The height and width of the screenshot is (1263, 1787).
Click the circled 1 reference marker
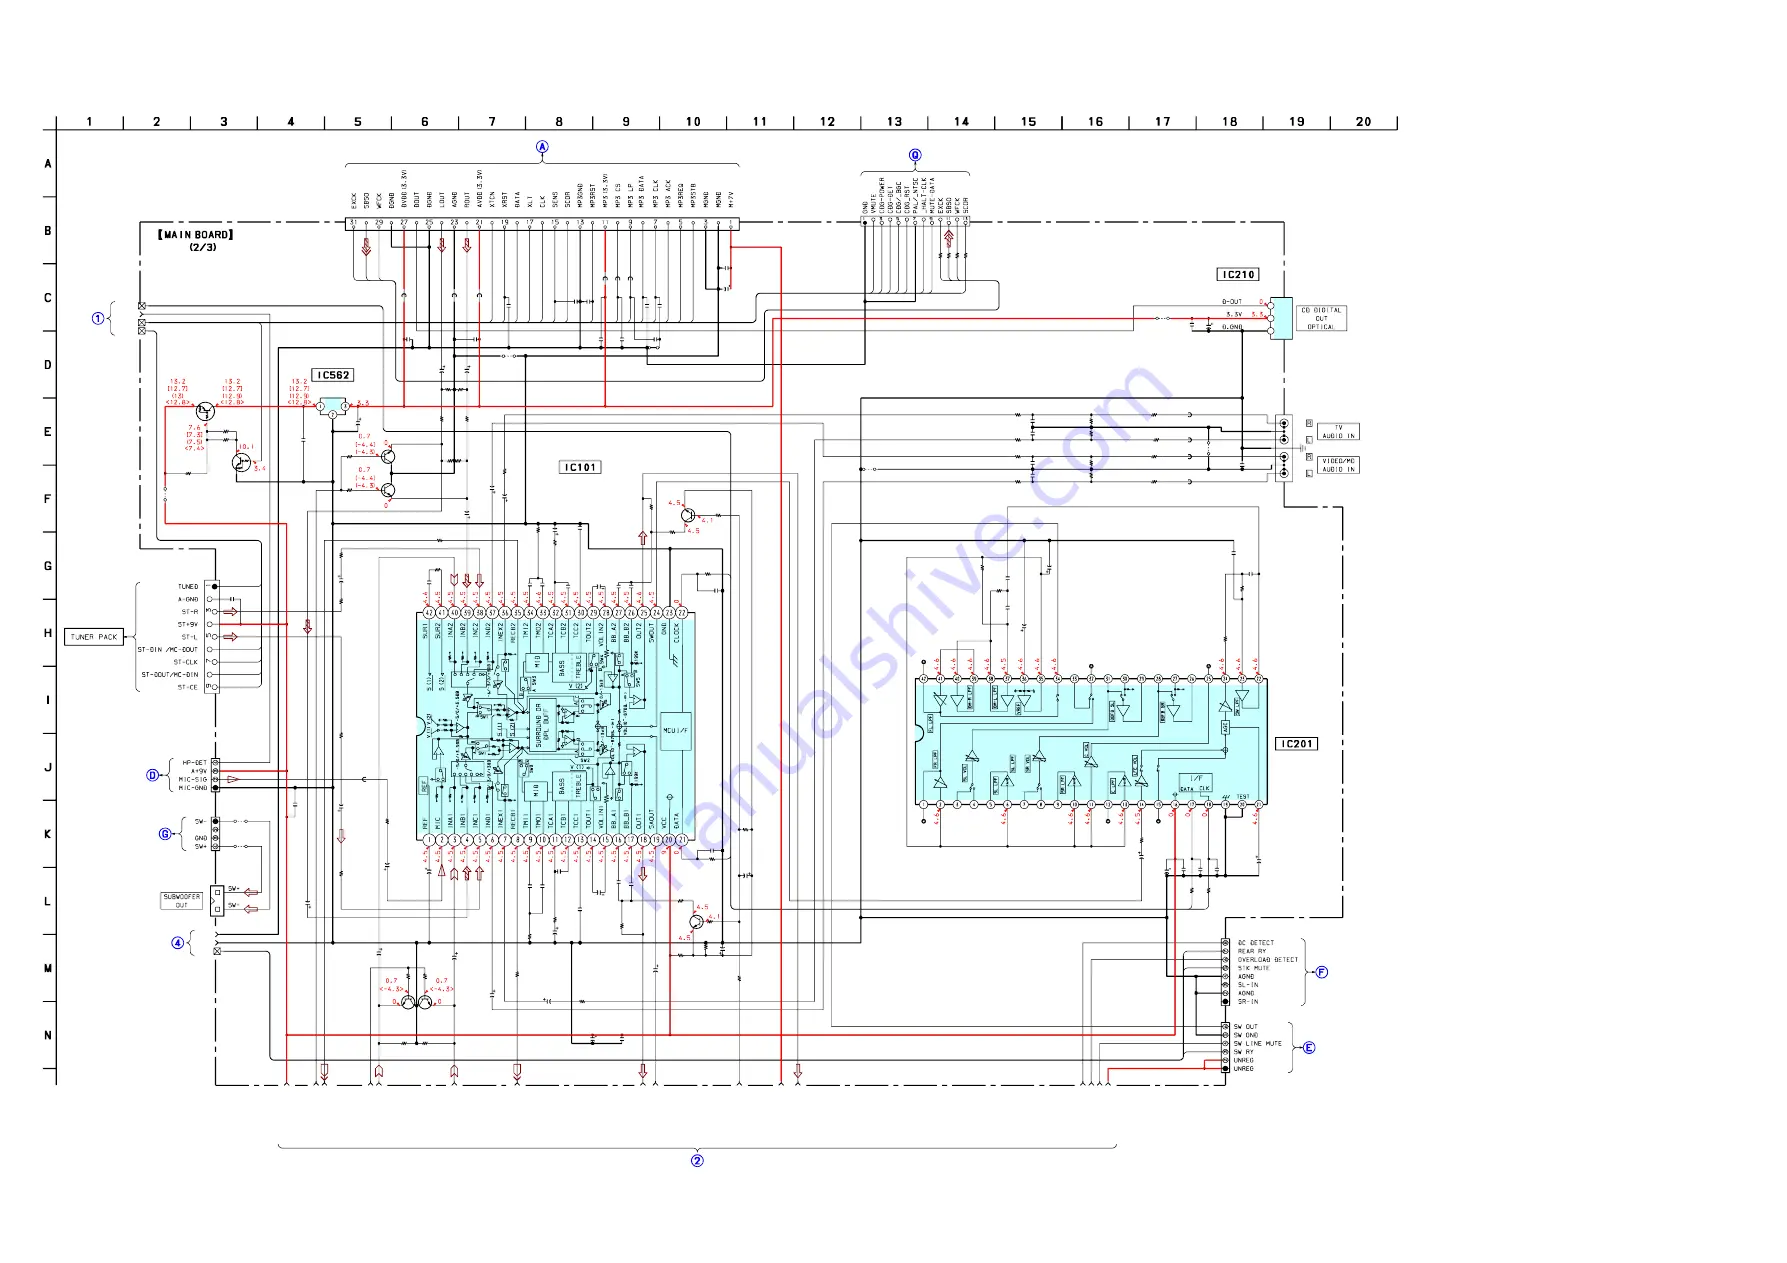click(x=98, y=319)
